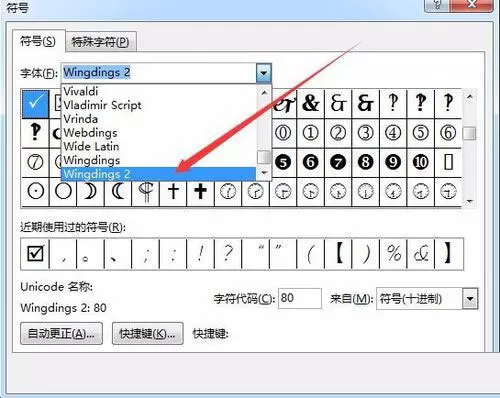
Task: Choose the semicolon in recently used symbols
Action: click(x=146, y=254)
